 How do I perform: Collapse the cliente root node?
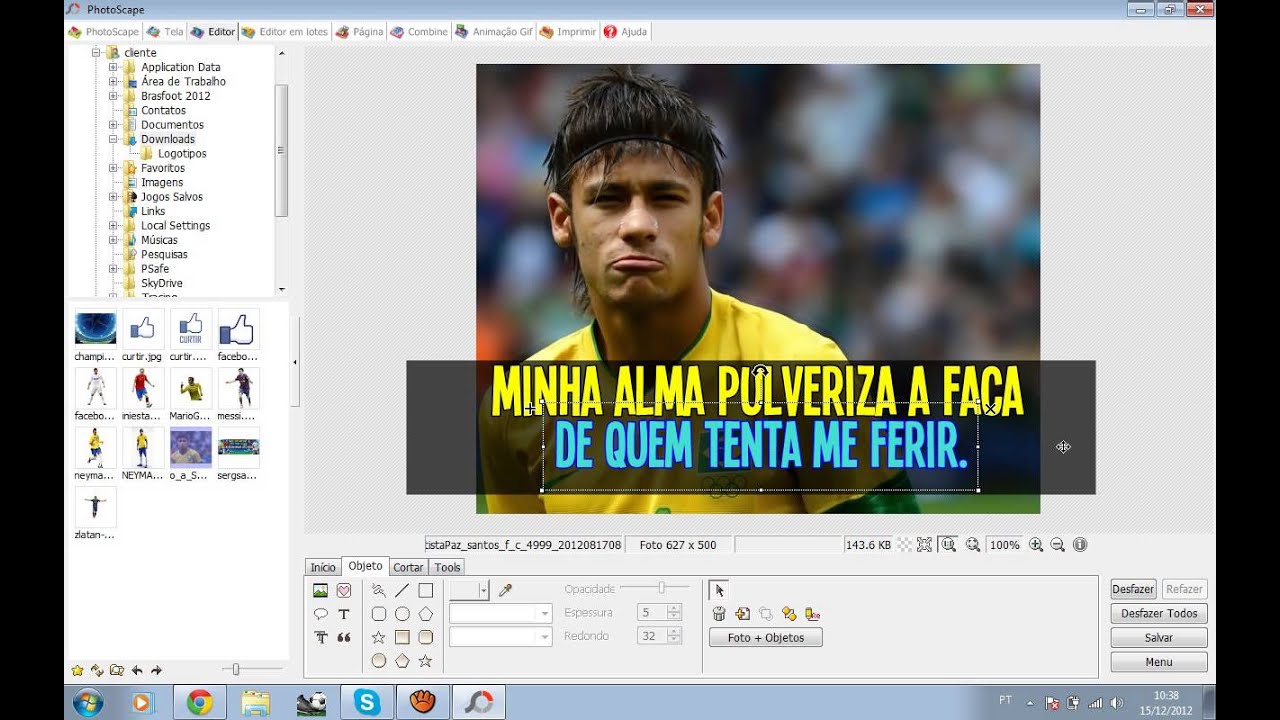click(96, 52)
